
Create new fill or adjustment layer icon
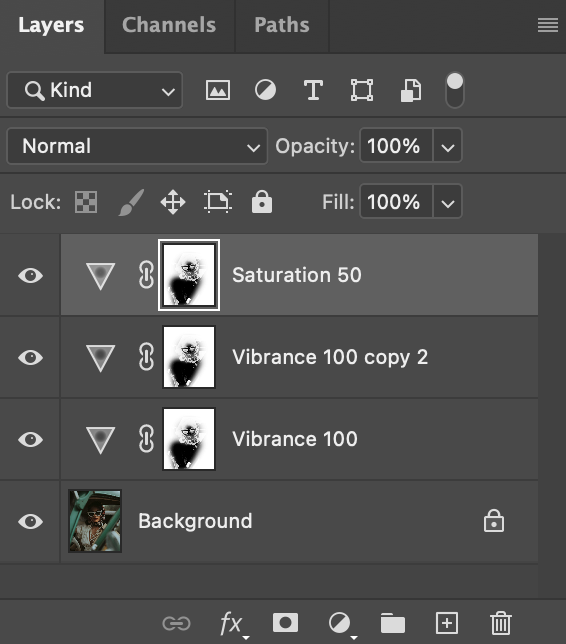(341, 624)
